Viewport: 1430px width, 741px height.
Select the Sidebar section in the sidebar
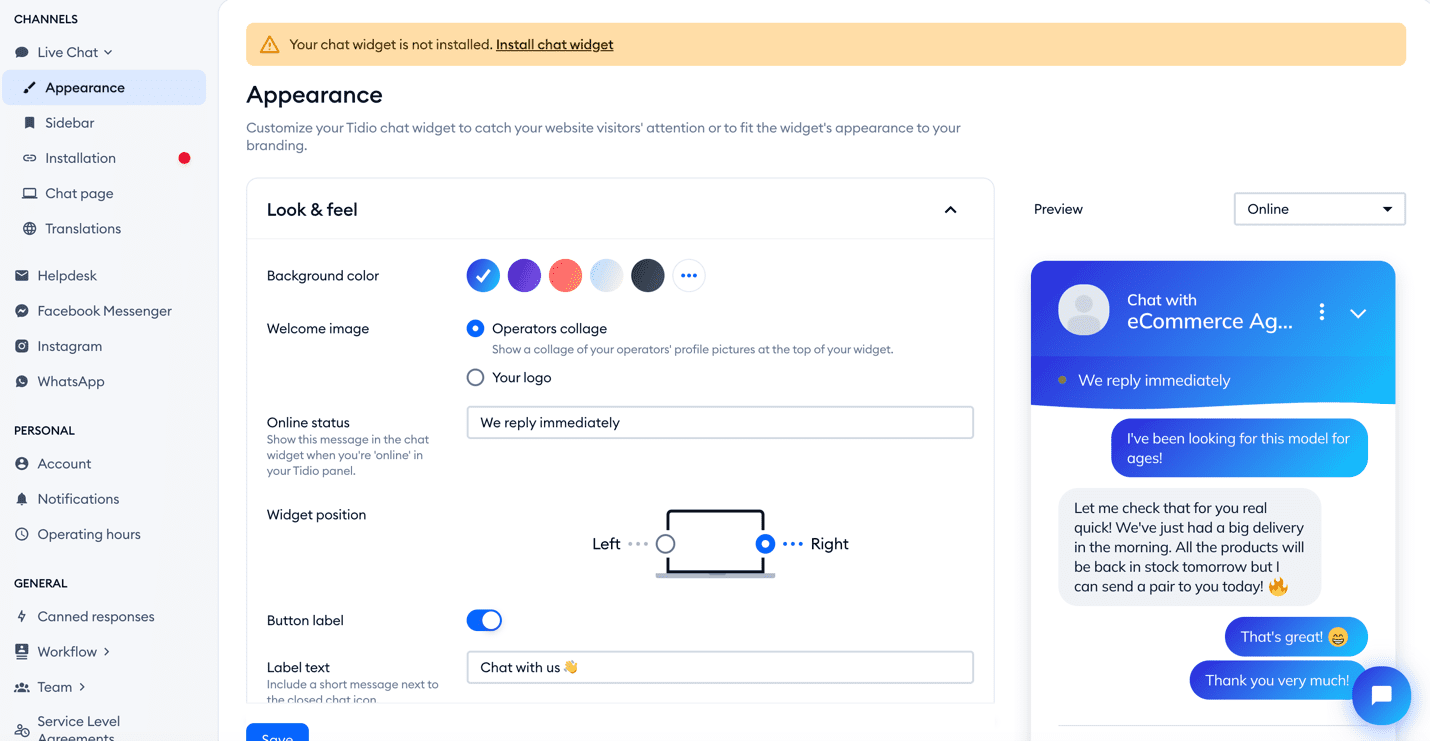tap(69, 122)
